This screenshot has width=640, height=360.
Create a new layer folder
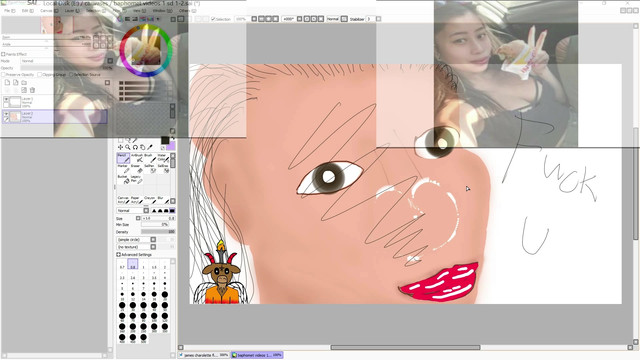24,82
